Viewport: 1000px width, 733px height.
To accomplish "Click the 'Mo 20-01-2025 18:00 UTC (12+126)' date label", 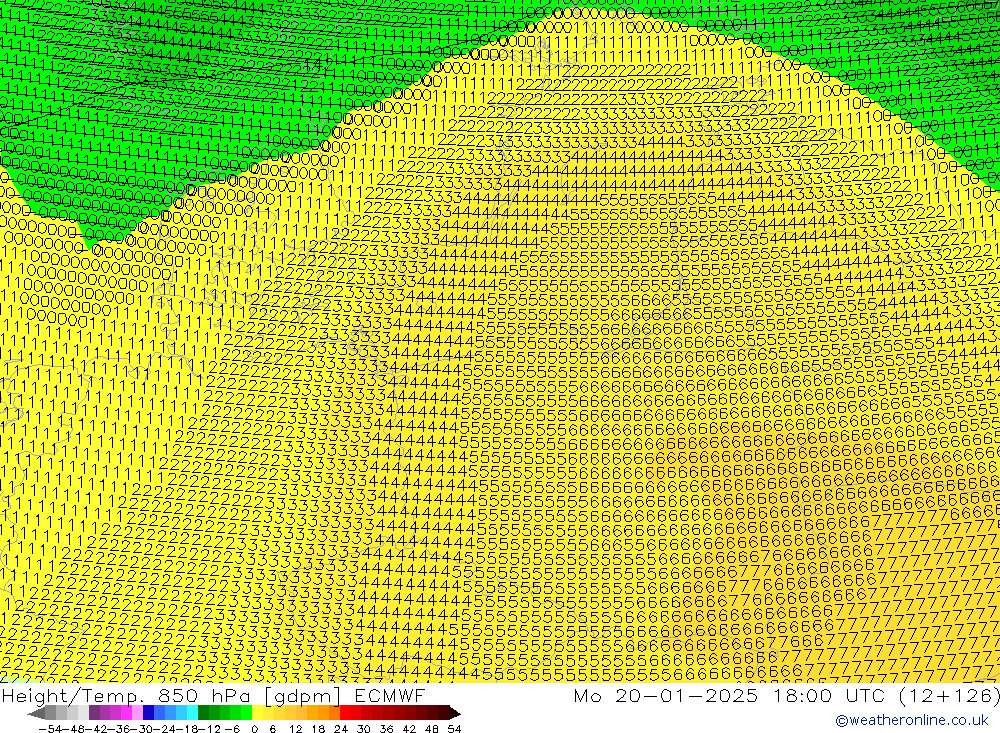I will click(786, 695).
